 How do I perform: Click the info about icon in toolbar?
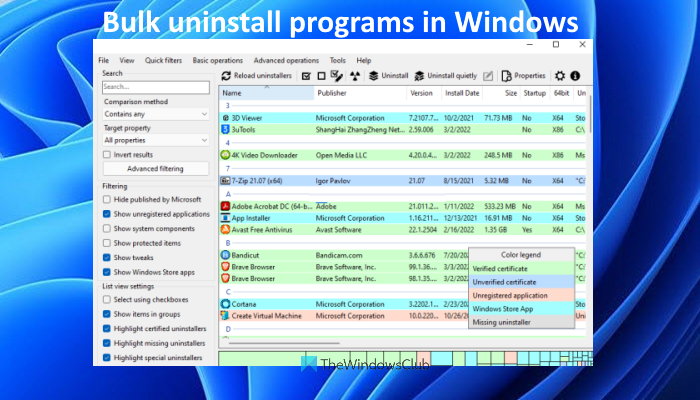pyautogui.click(x=575, y=76)
